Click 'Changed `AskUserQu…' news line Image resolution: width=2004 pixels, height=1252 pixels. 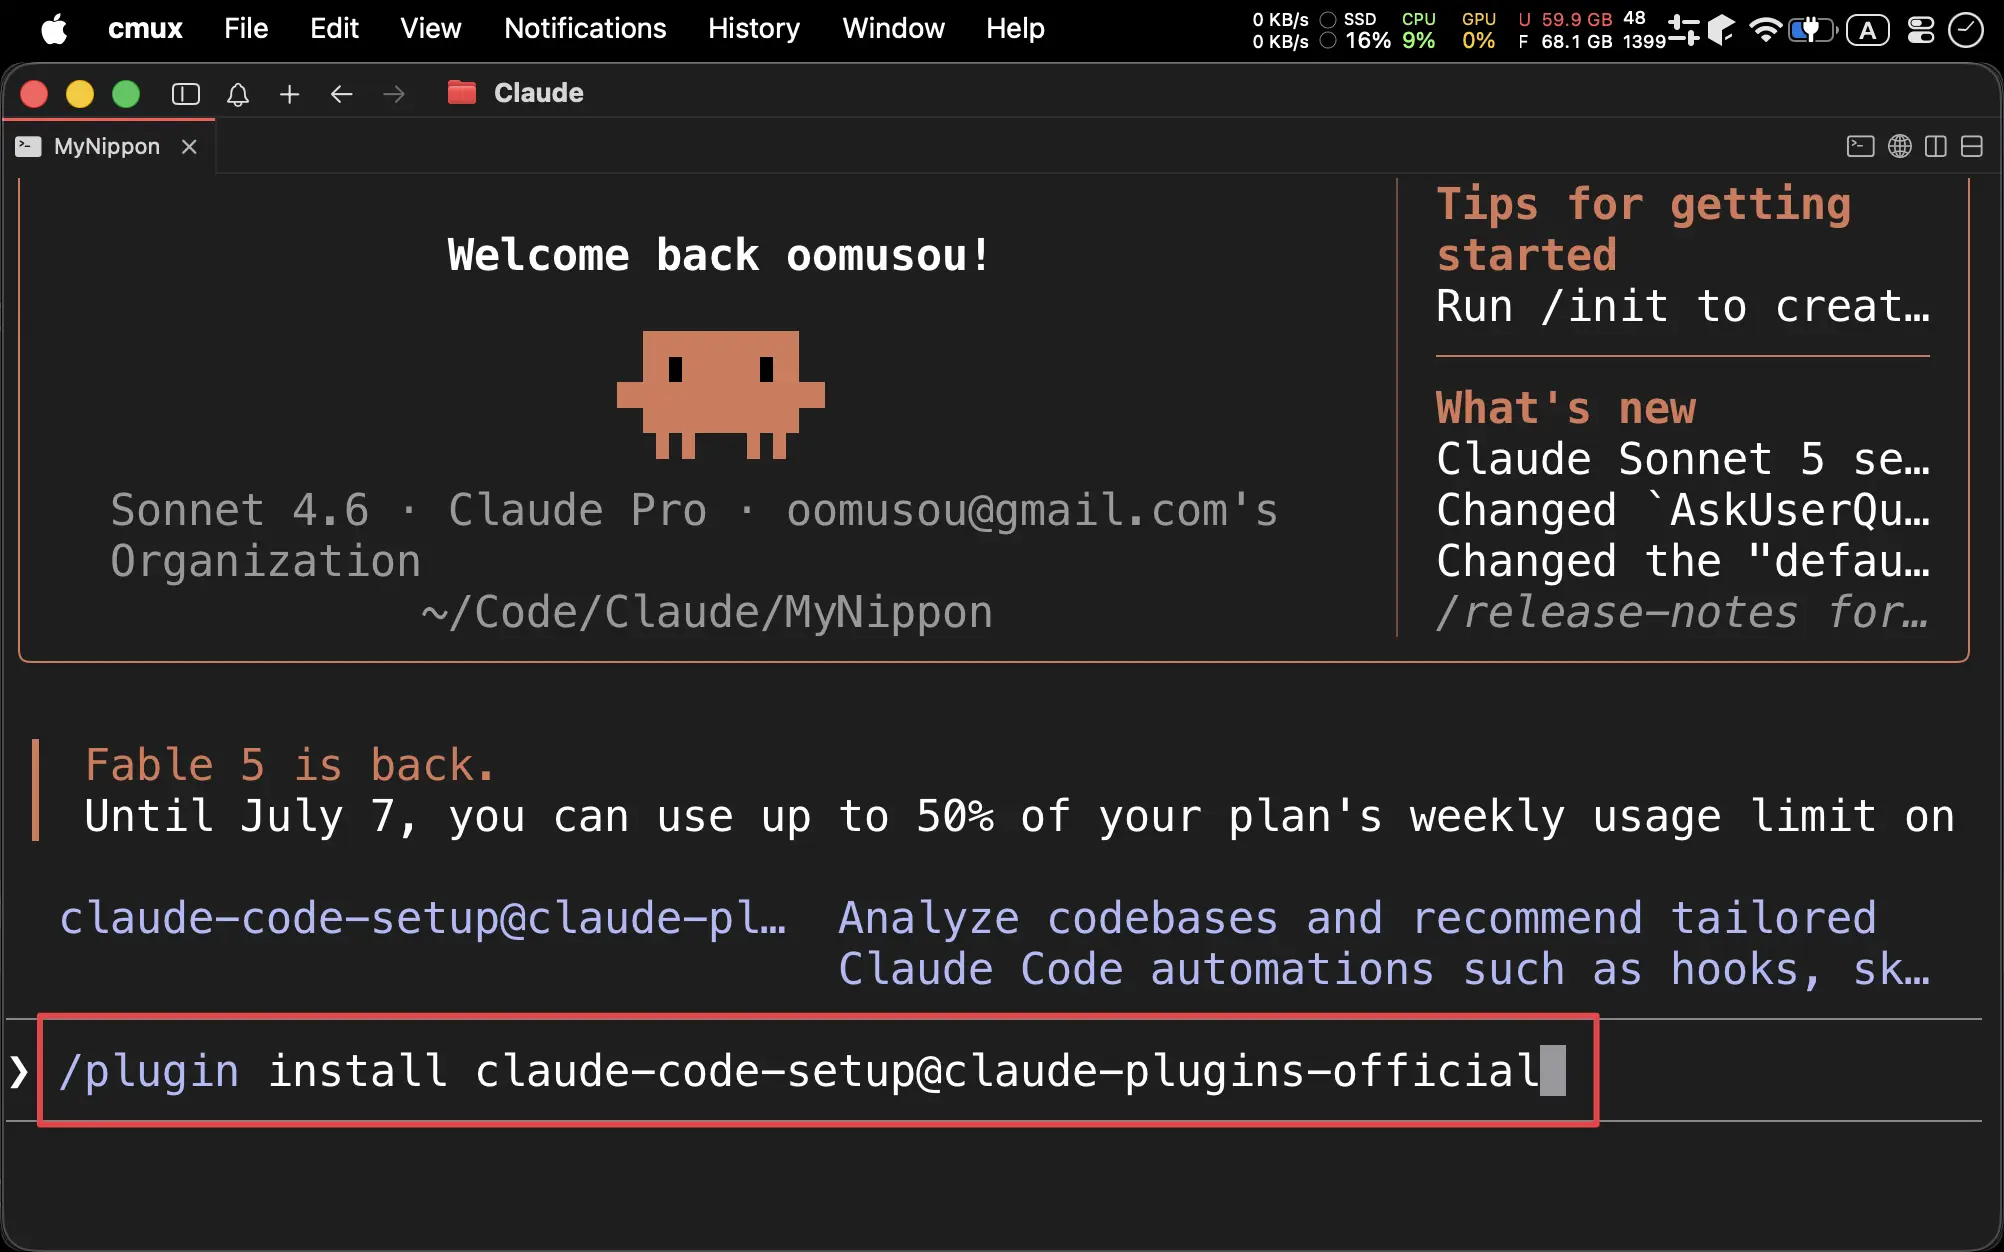click(x=1683, y=510)
